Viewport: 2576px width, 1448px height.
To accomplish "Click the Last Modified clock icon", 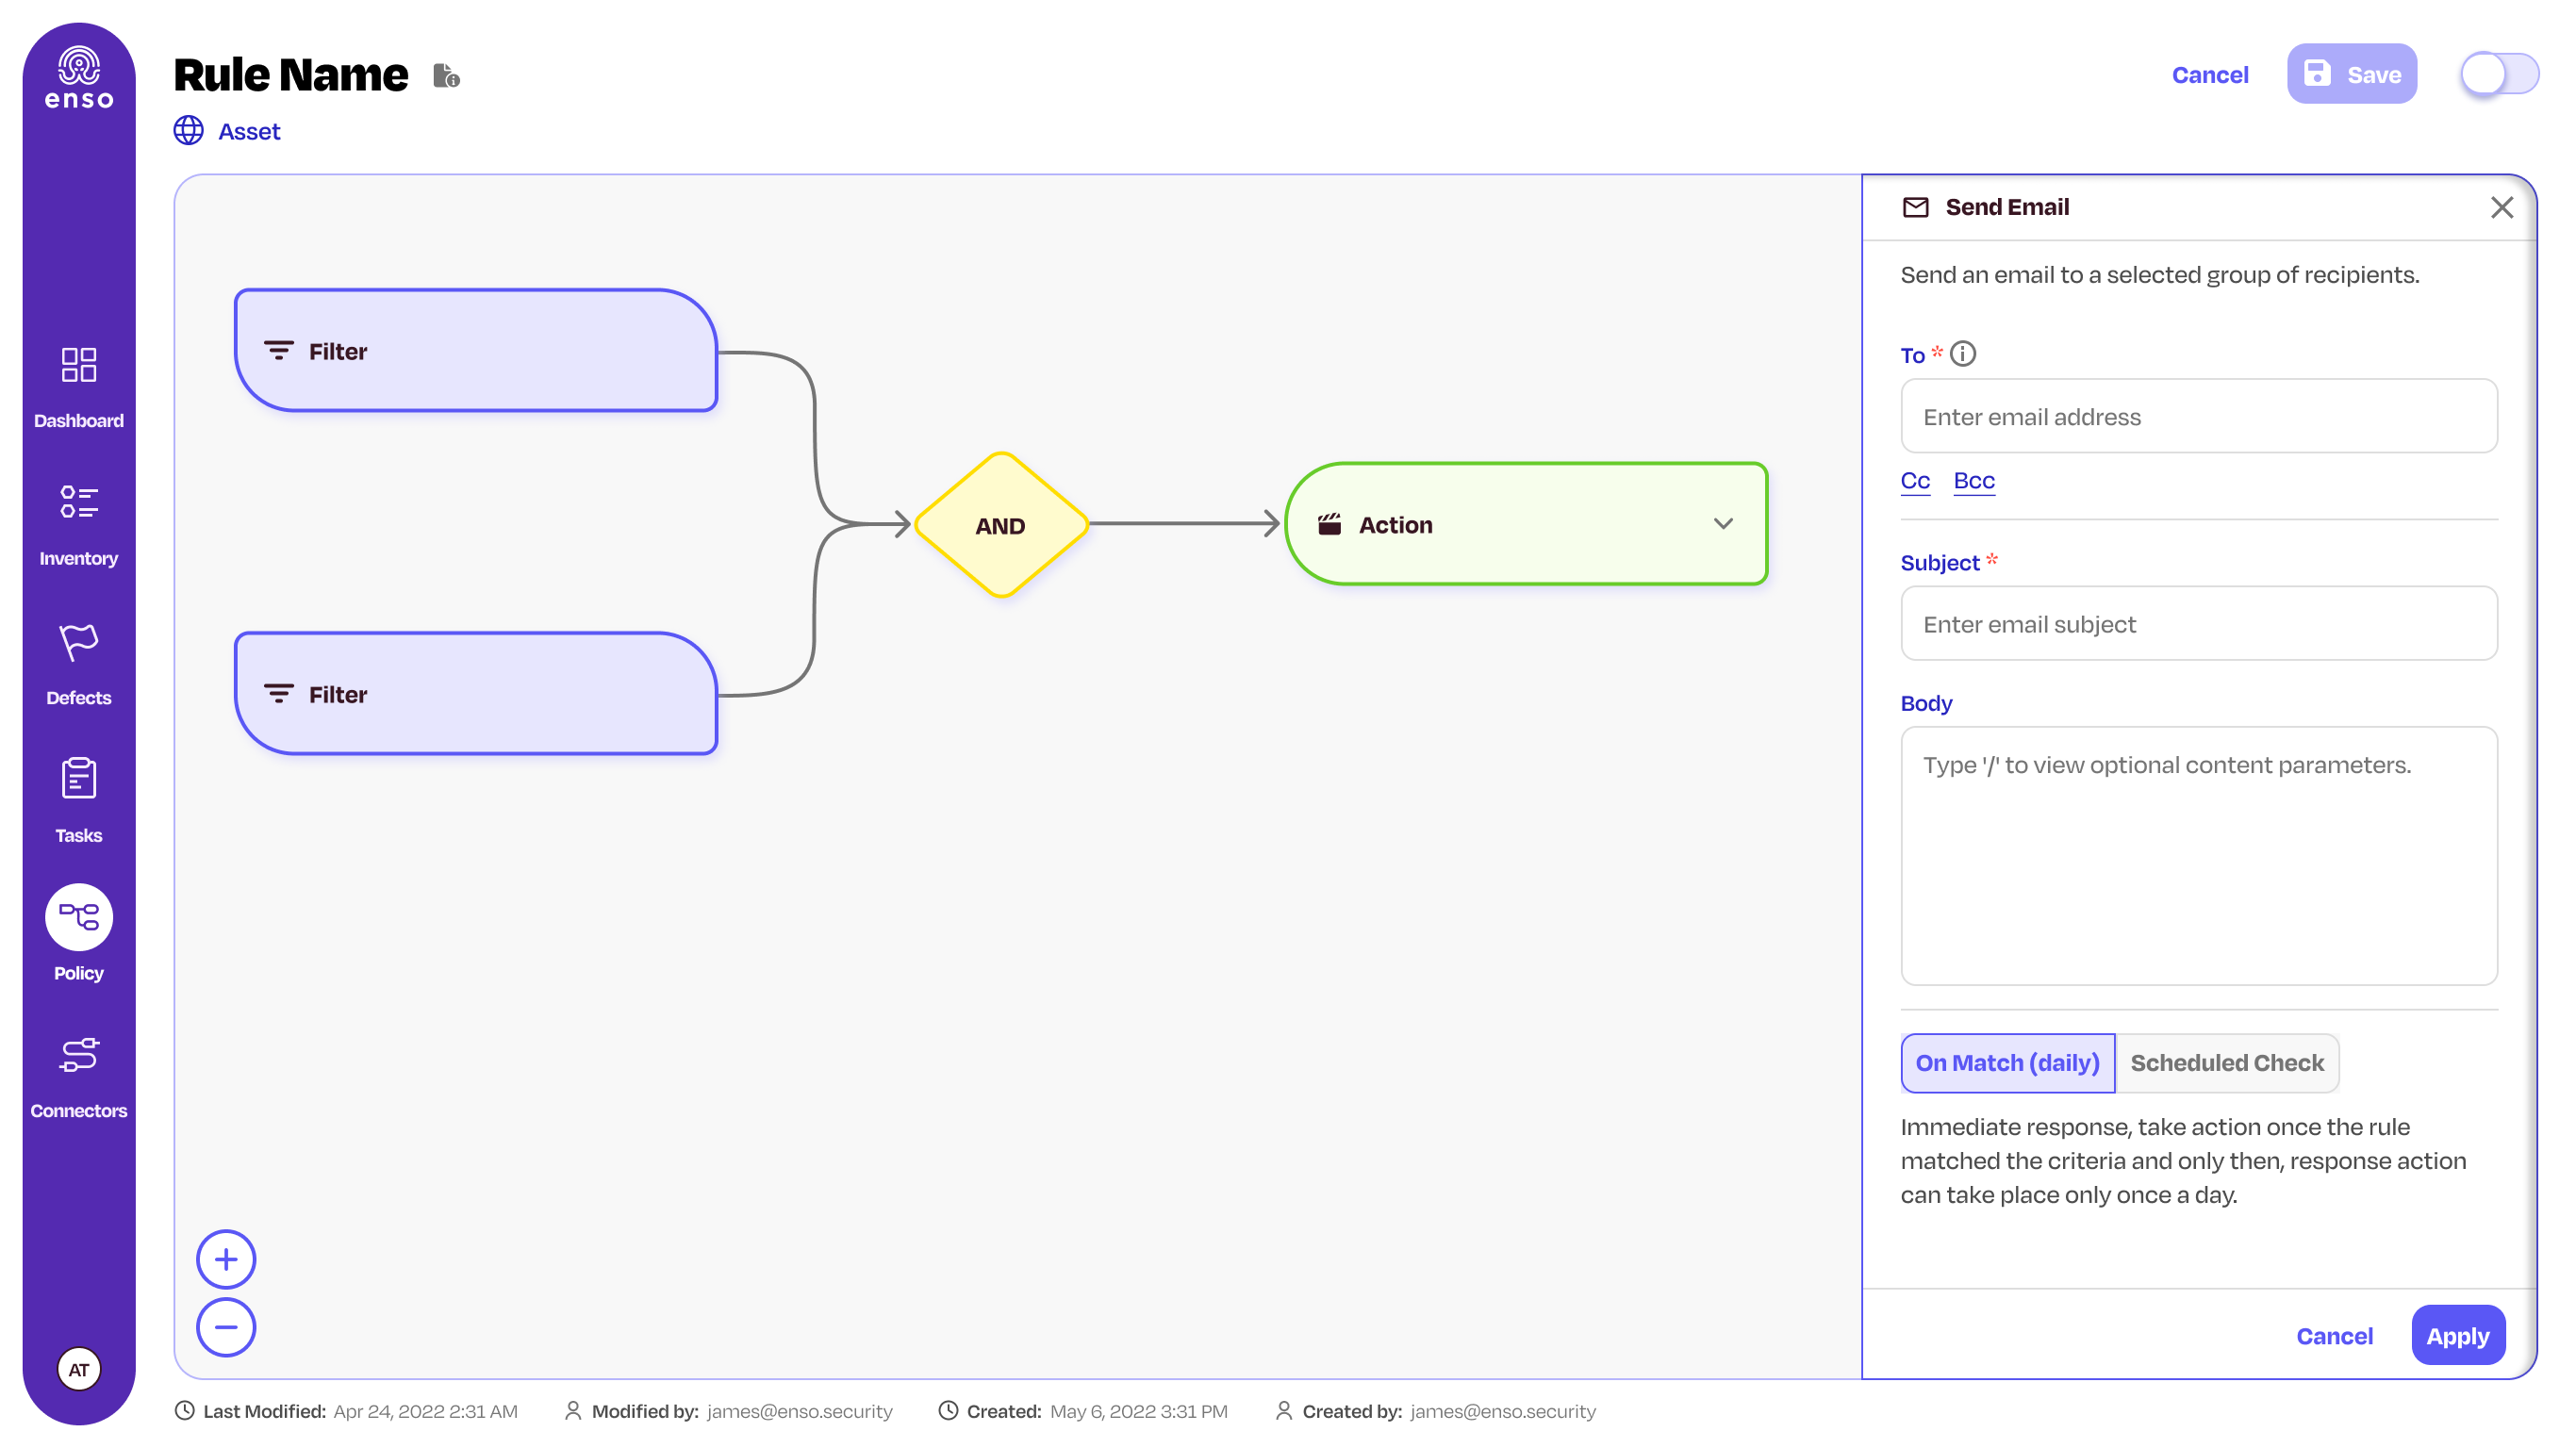I will pyautogui.click(x=185, y=1411).
